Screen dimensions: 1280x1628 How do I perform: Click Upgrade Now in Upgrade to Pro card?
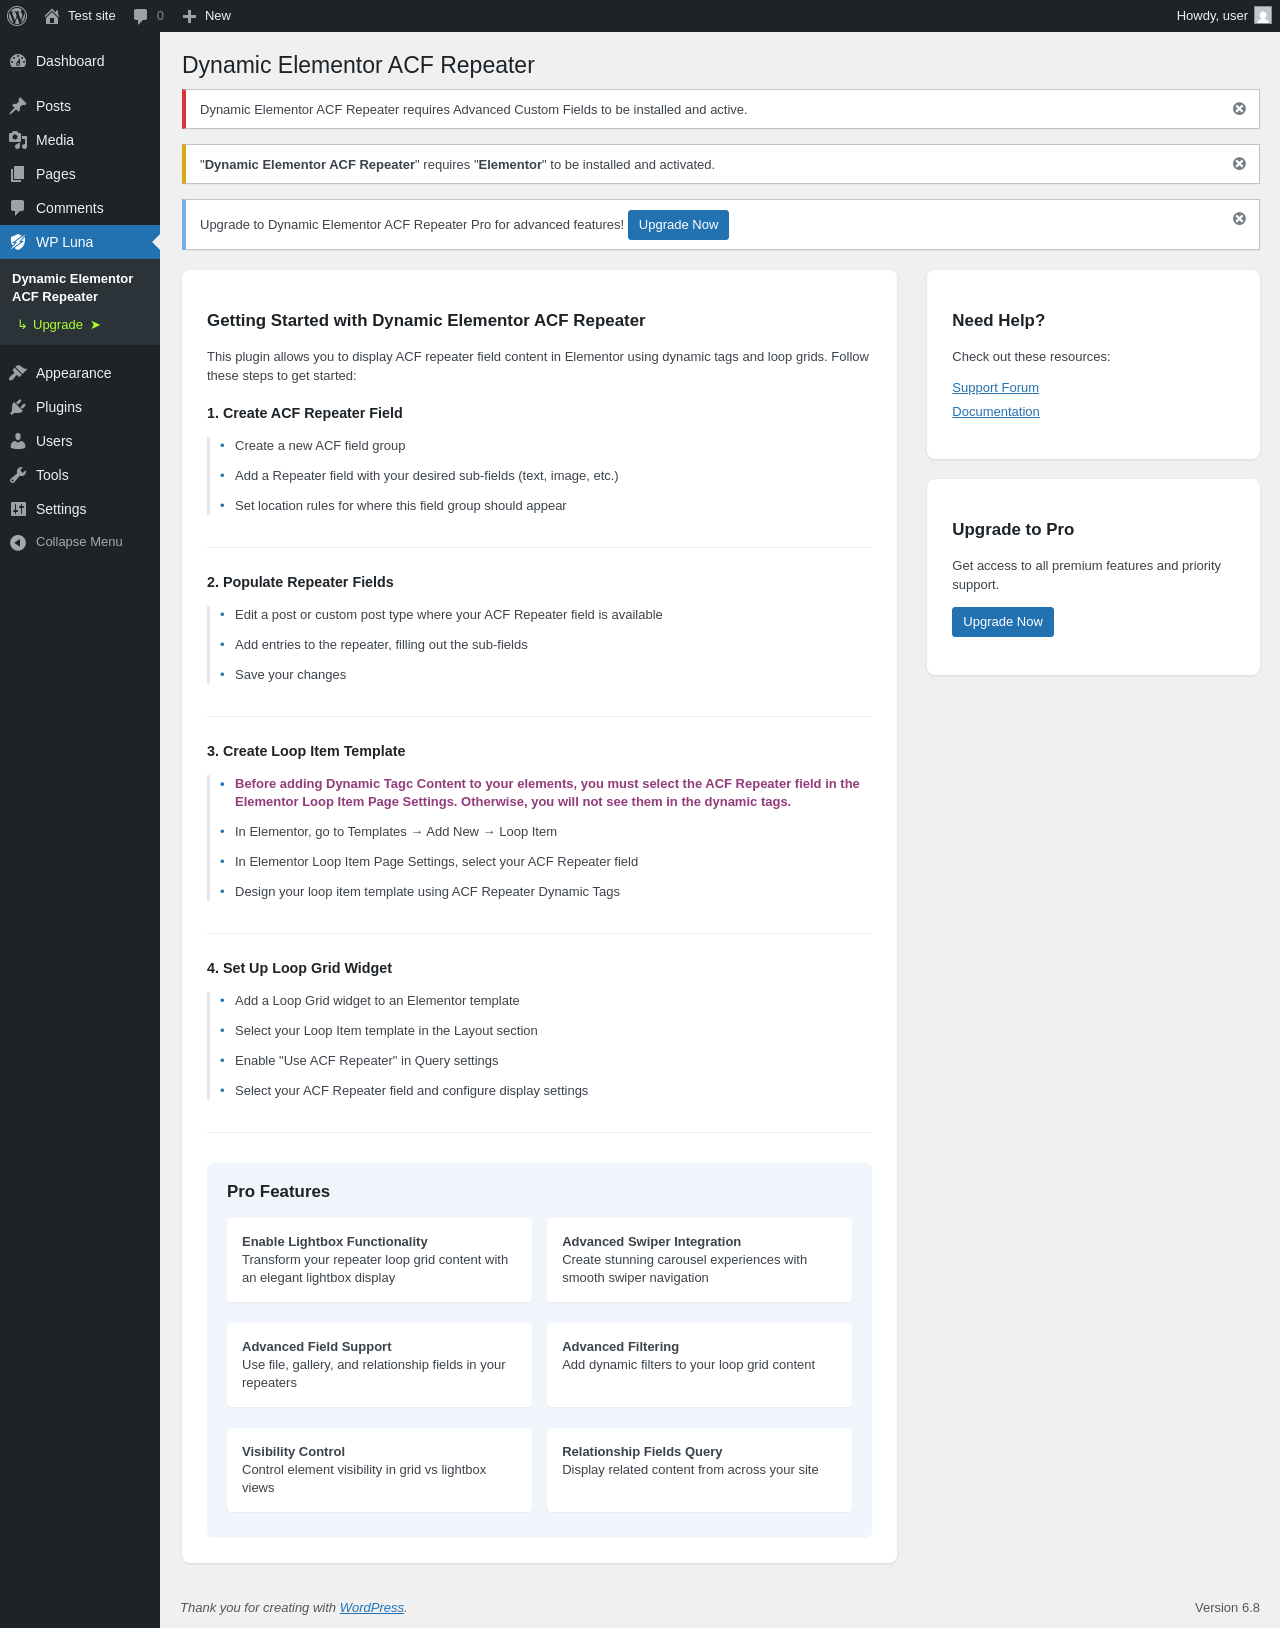click(x=1002, y=622)
